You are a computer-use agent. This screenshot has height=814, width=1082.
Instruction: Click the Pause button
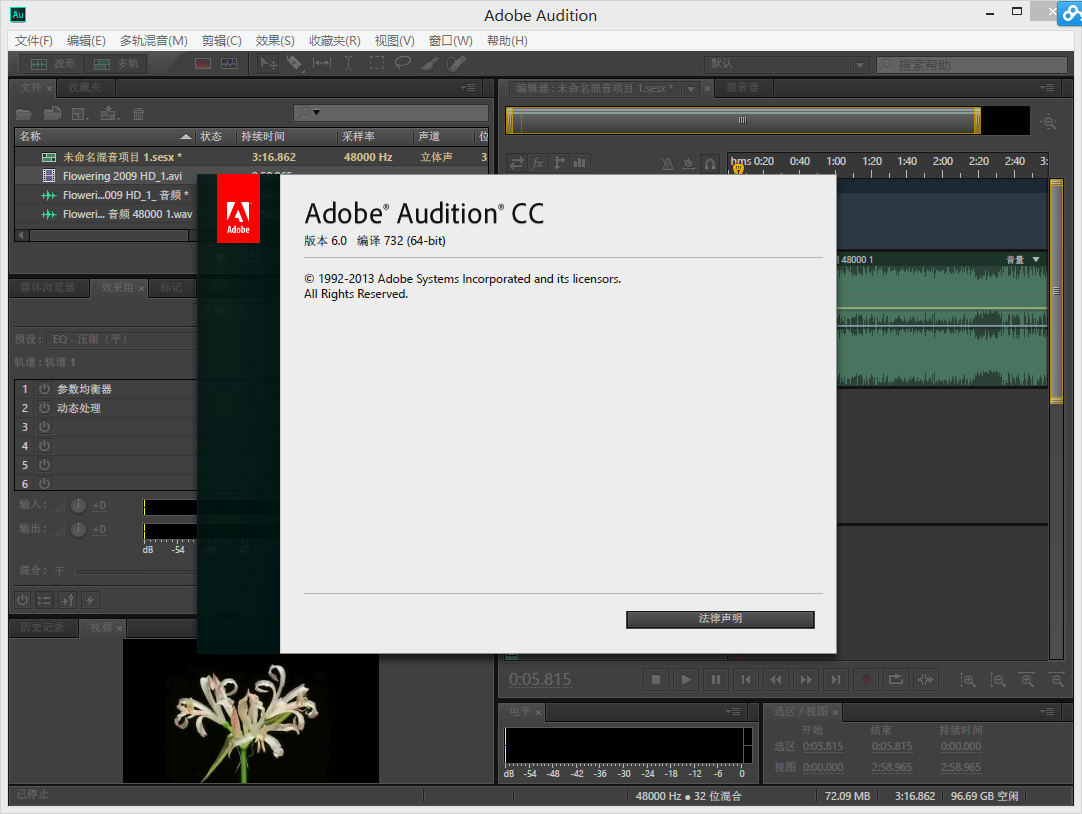point(716,679)
